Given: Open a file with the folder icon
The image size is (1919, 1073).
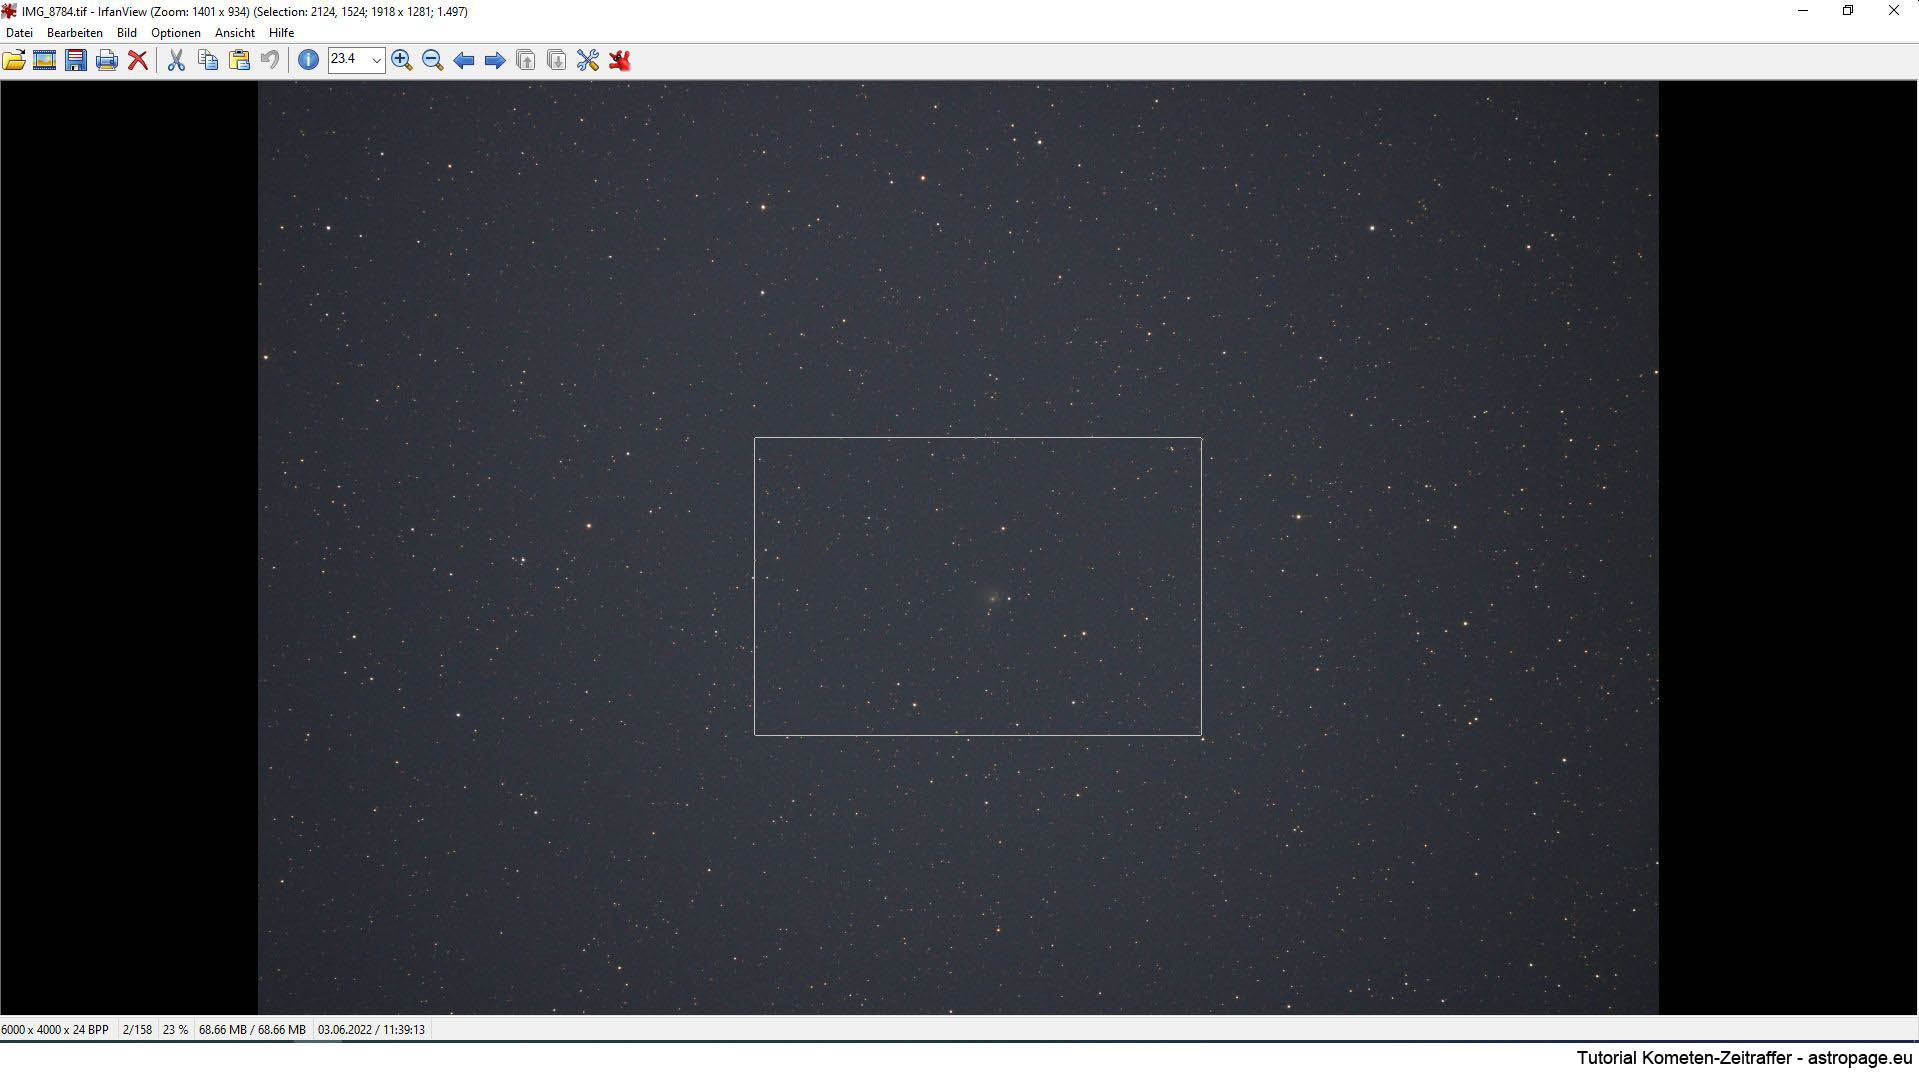Looking at the screenshot, I should pyautogui.click(x=14, y=60).
